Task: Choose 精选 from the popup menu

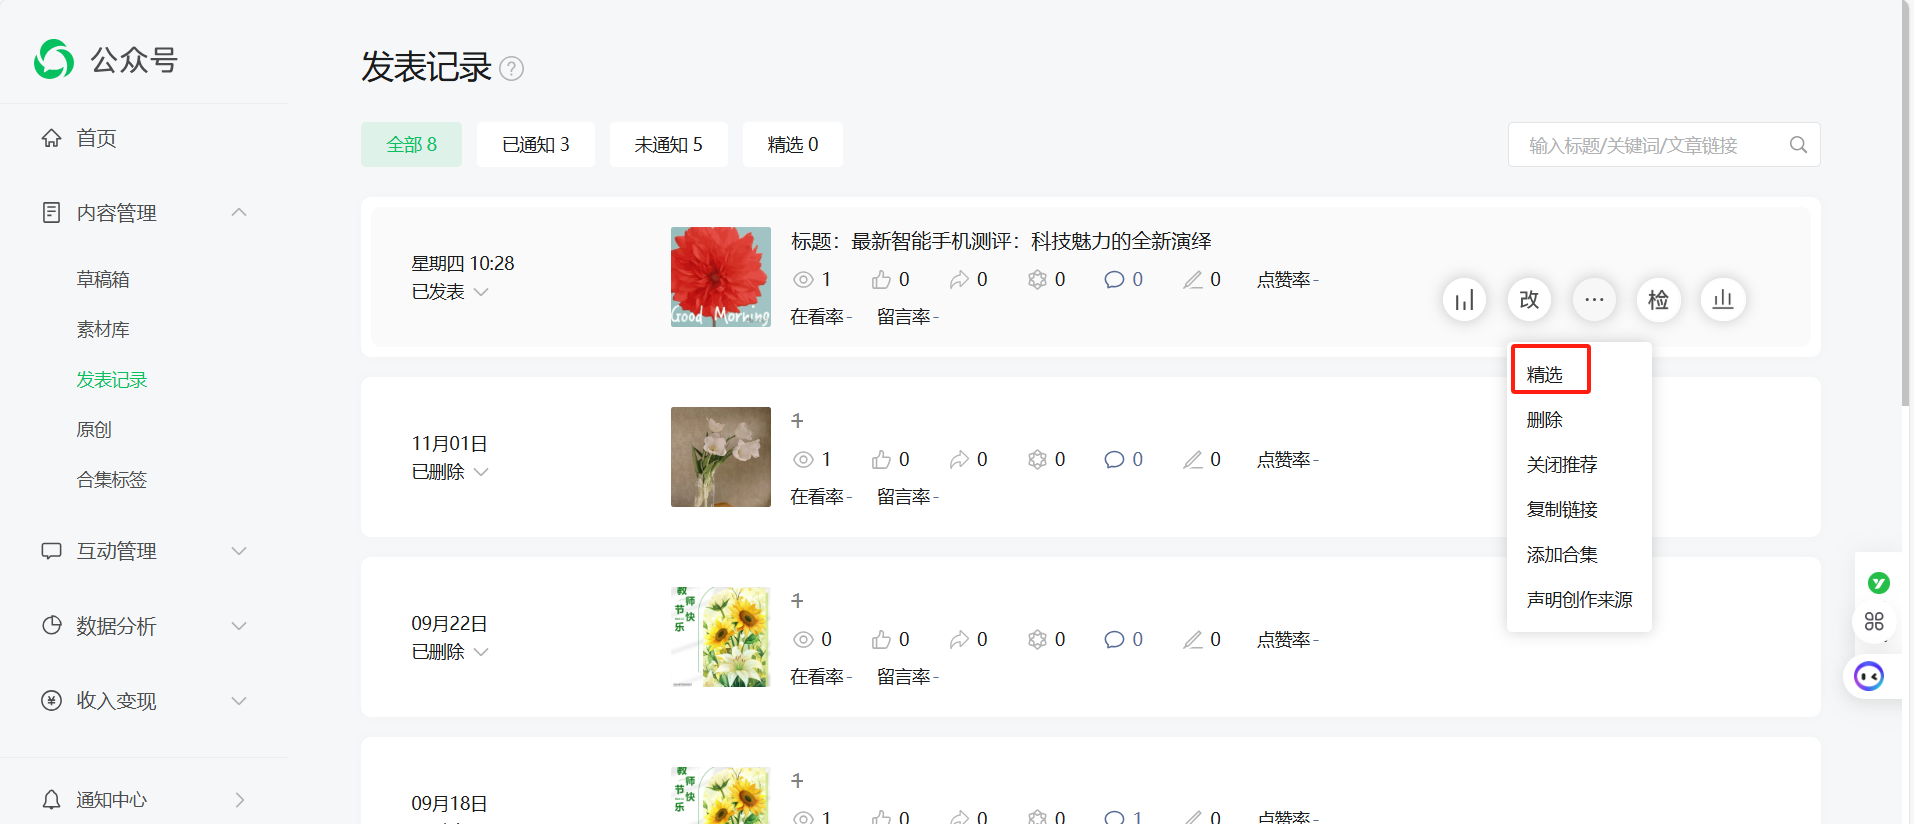Action: click(1545, 375)
